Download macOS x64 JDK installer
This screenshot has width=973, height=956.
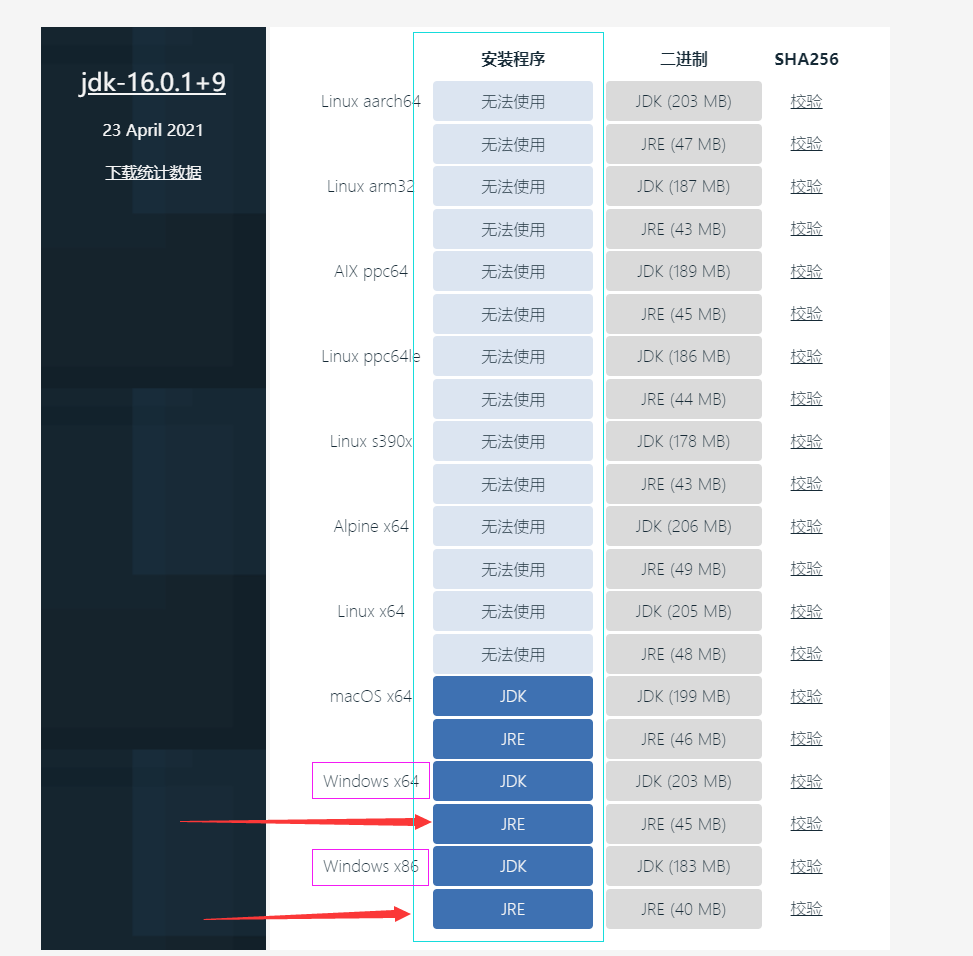[x=513, y=696]
